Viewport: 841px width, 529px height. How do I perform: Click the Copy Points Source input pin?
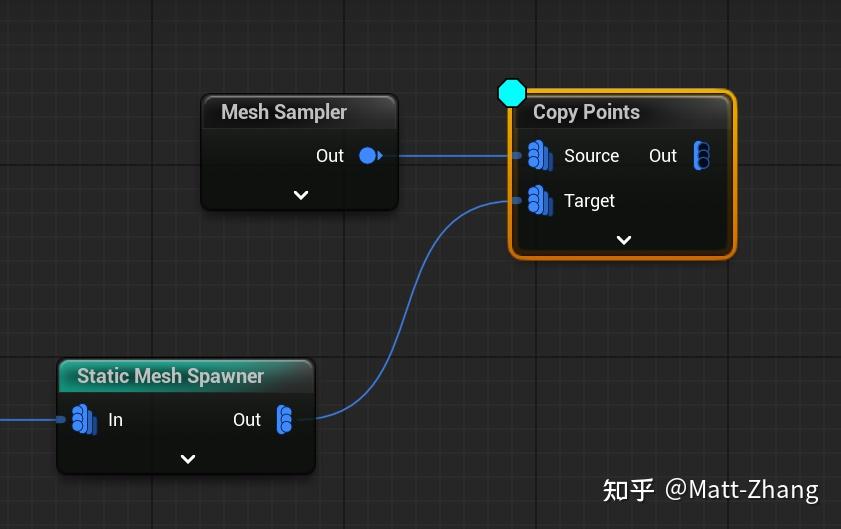click(540, 156)
